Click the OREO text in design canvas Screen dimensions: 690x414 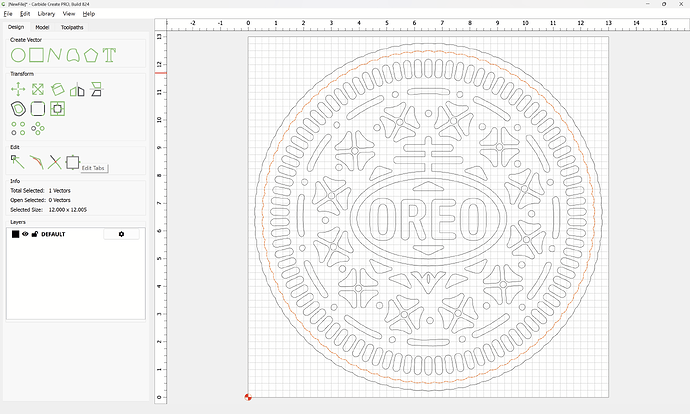coord(428,216)
